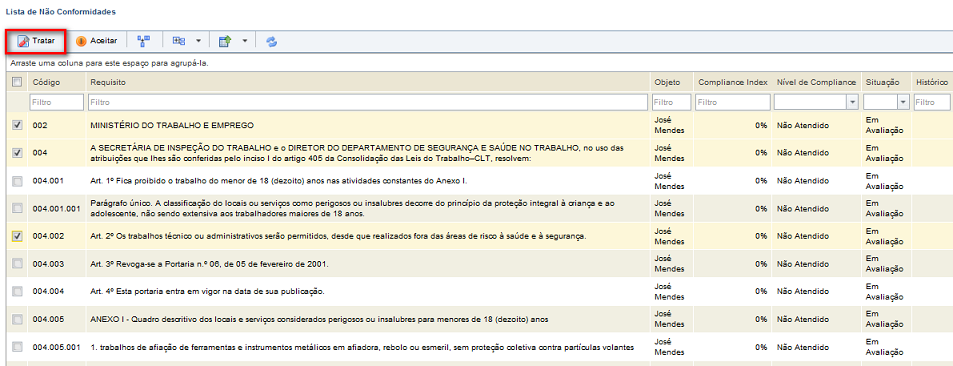Focus the Compliance Index filter field

click(732, 102)
